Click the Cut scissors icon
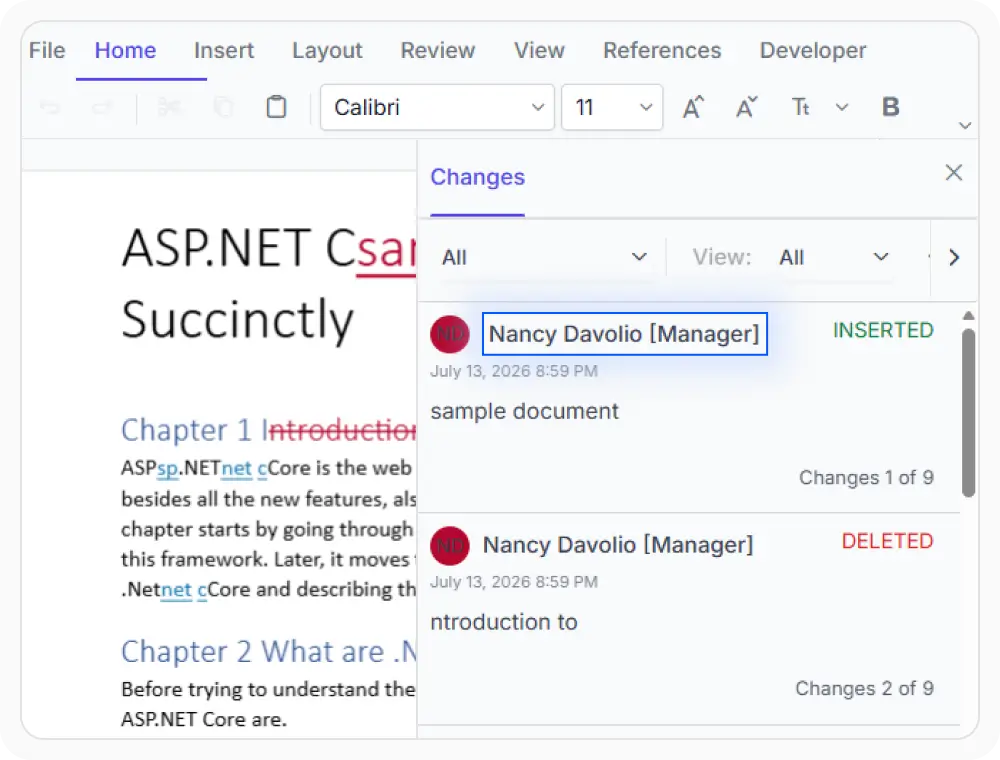This screenshot has width=1000, height=760. coord(169,107)
